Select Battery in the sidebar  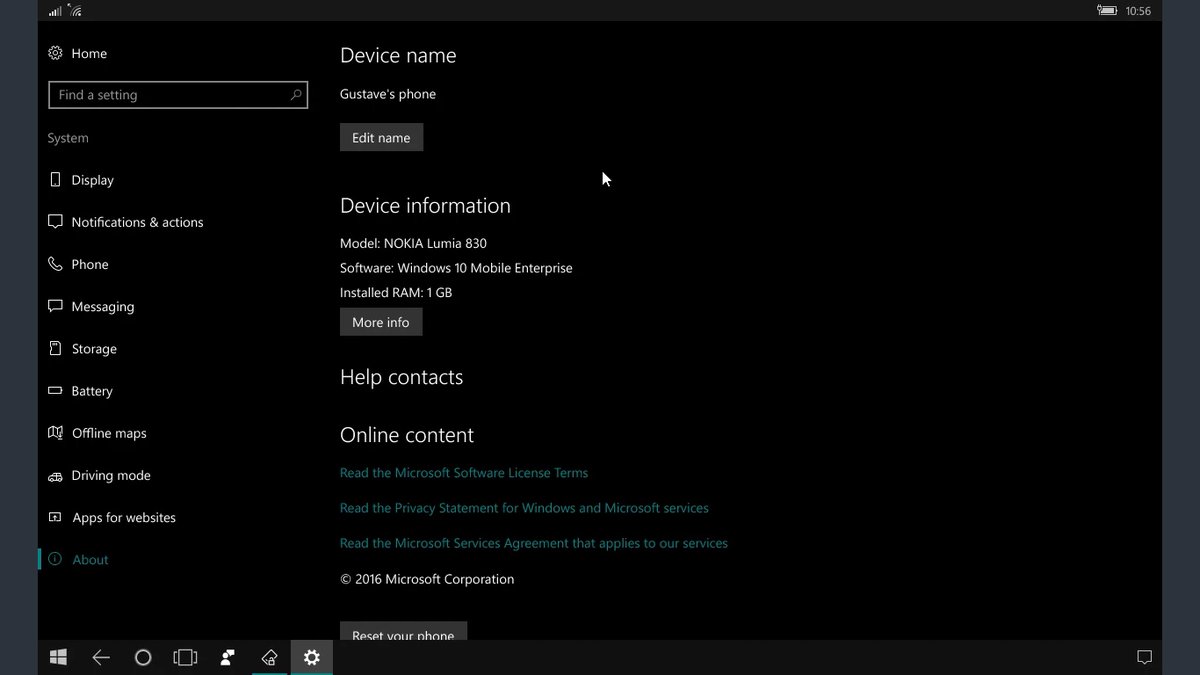pyautogui.click(x=92, y=391)
